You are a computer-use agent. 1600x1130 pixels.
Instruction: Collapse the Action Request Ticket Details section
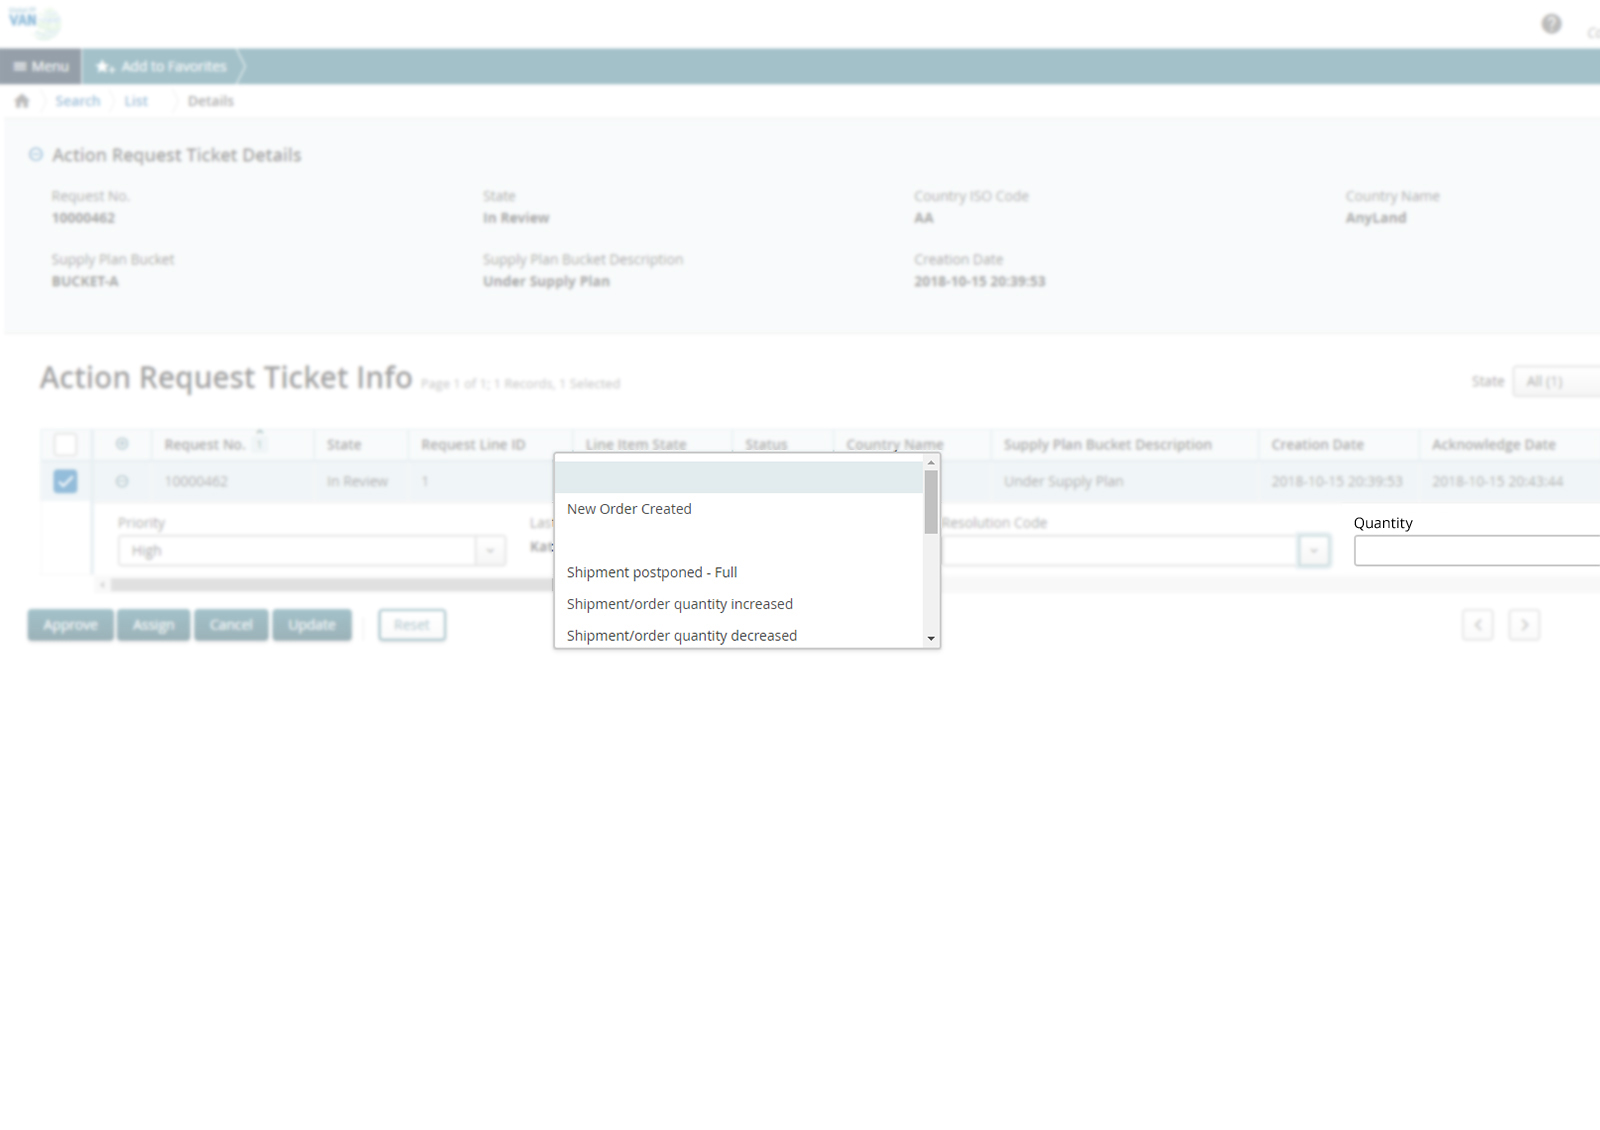tap(36, 155)
